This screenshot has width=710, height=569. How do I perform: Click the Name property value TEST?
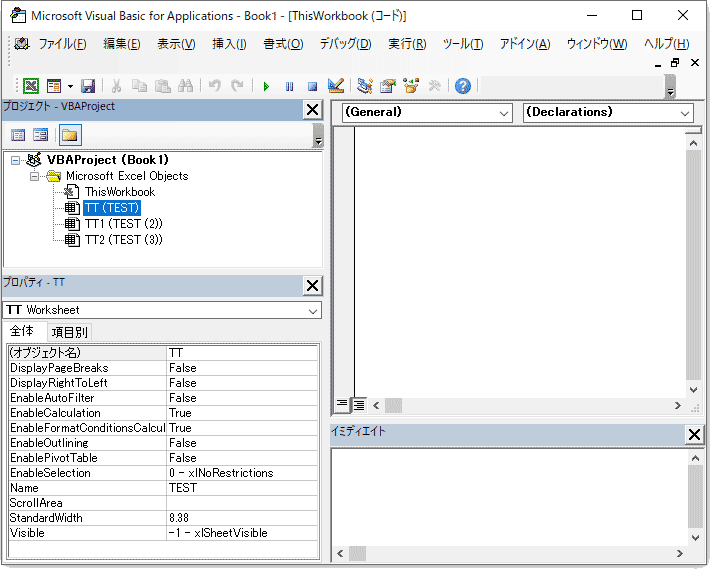(242, 488)
